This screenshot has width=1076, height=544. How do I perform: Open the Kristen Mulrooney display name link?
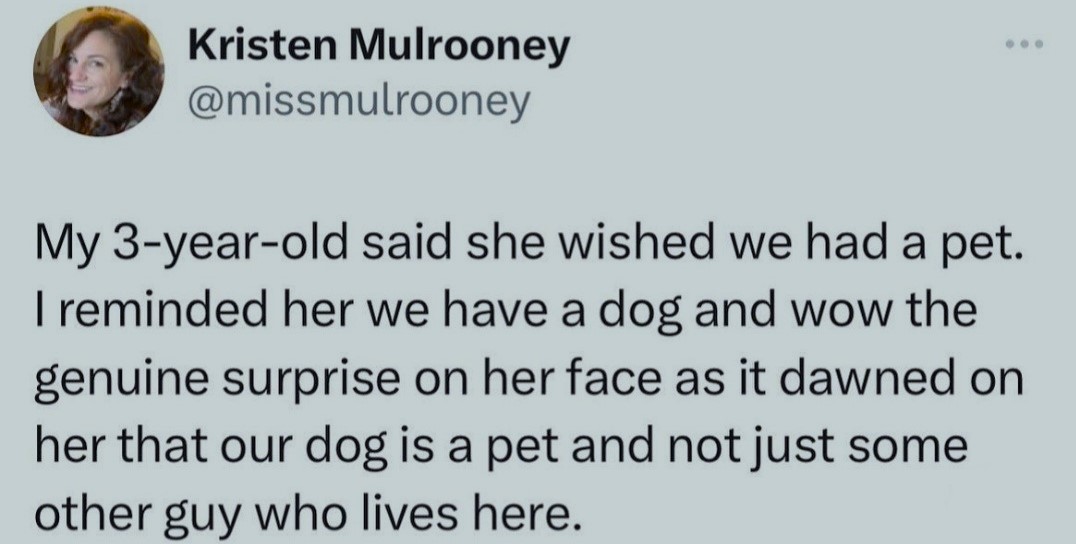pyautogui.click(x=379, y=44)
